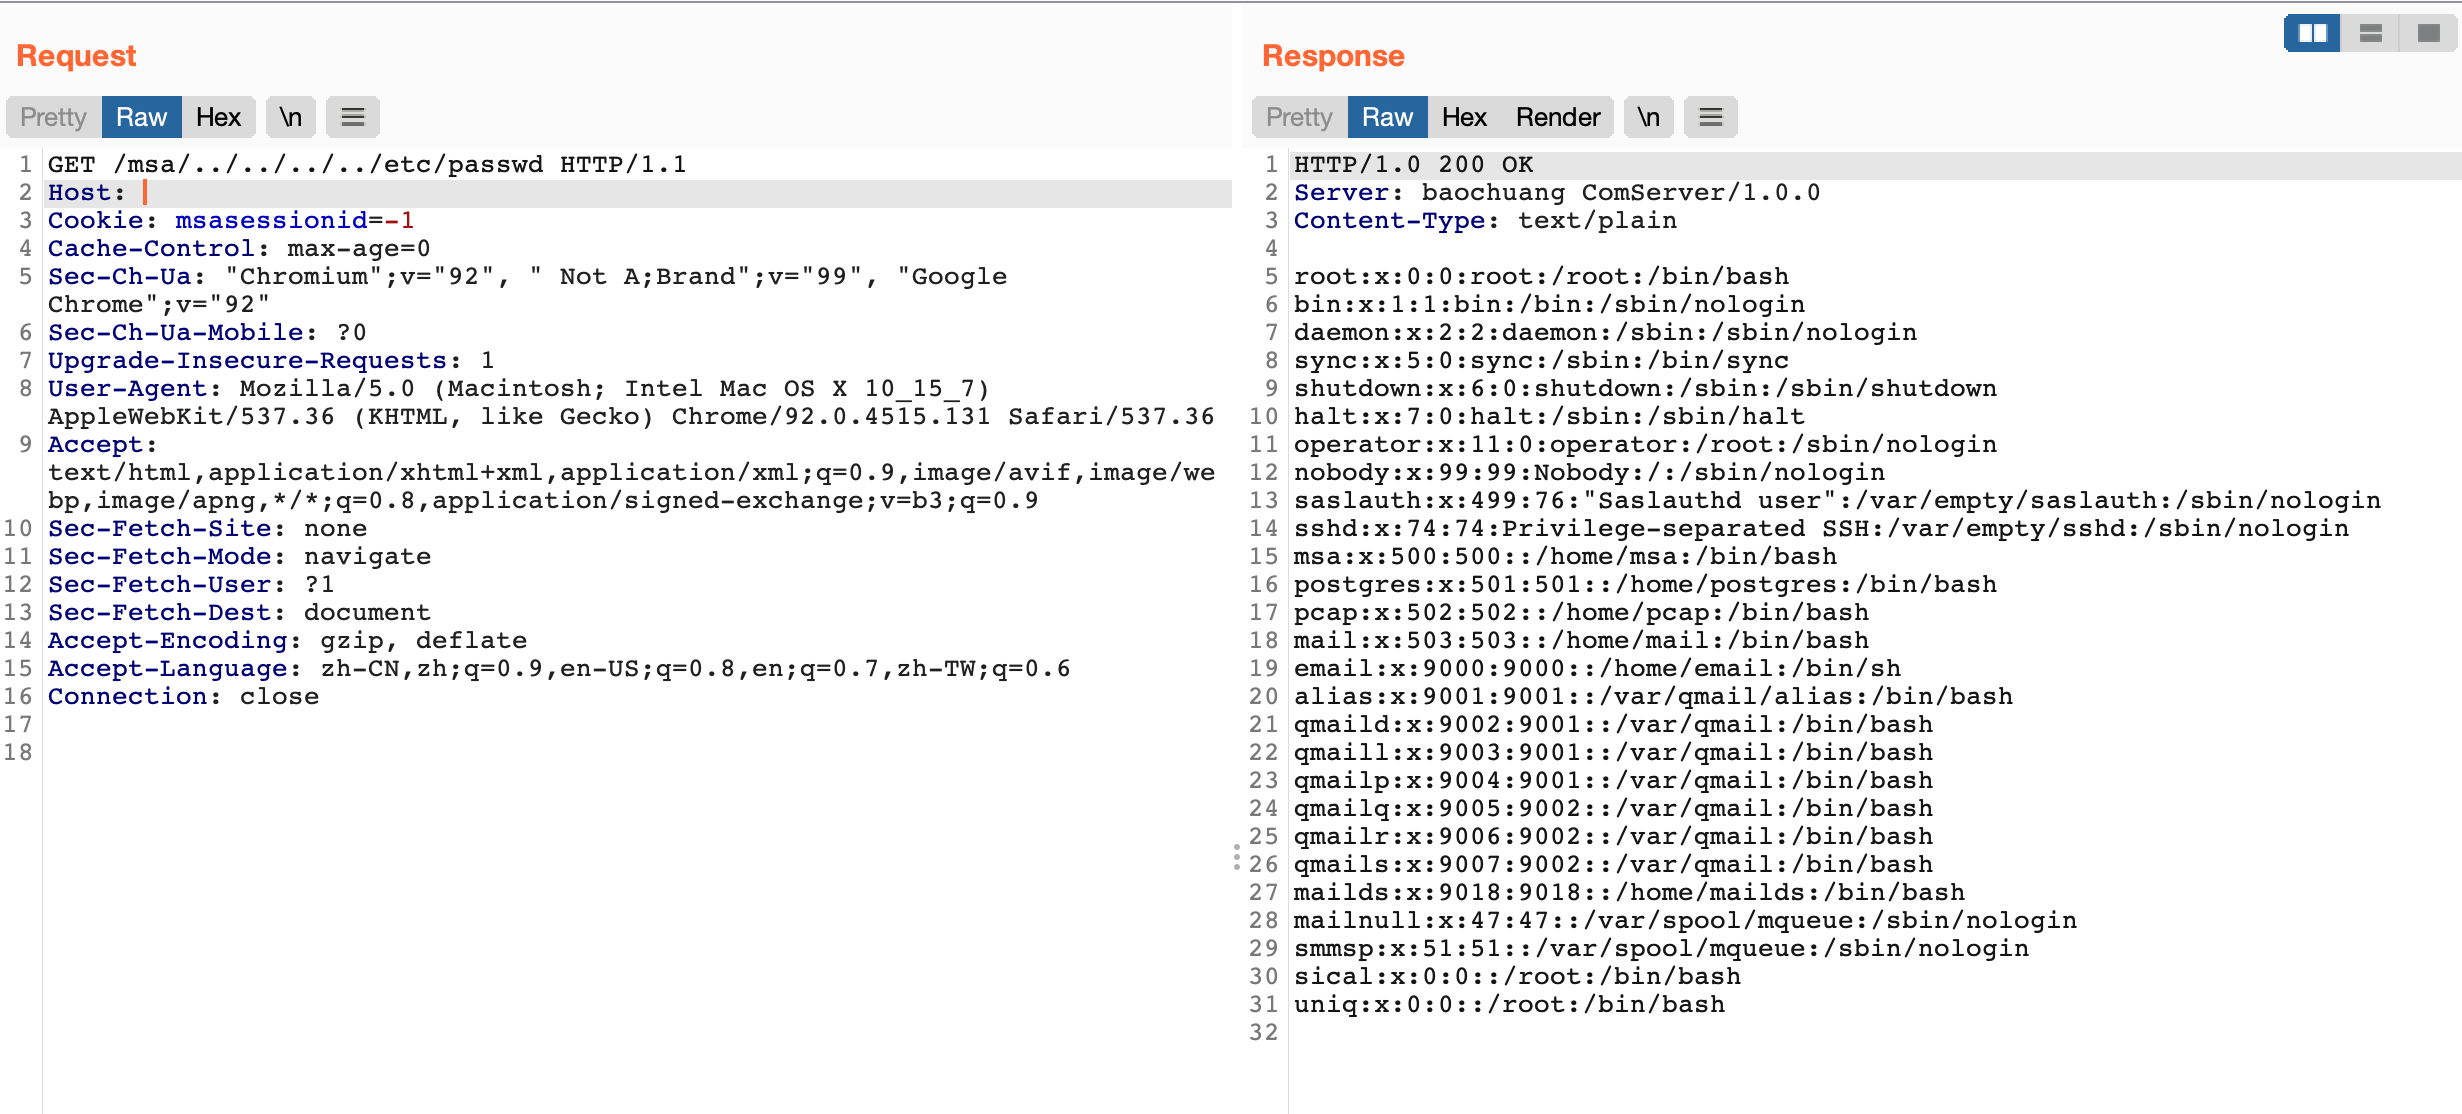
Task: Click the HTTP/1.0 200 OK status line
Action: (x=1413, y=164)
